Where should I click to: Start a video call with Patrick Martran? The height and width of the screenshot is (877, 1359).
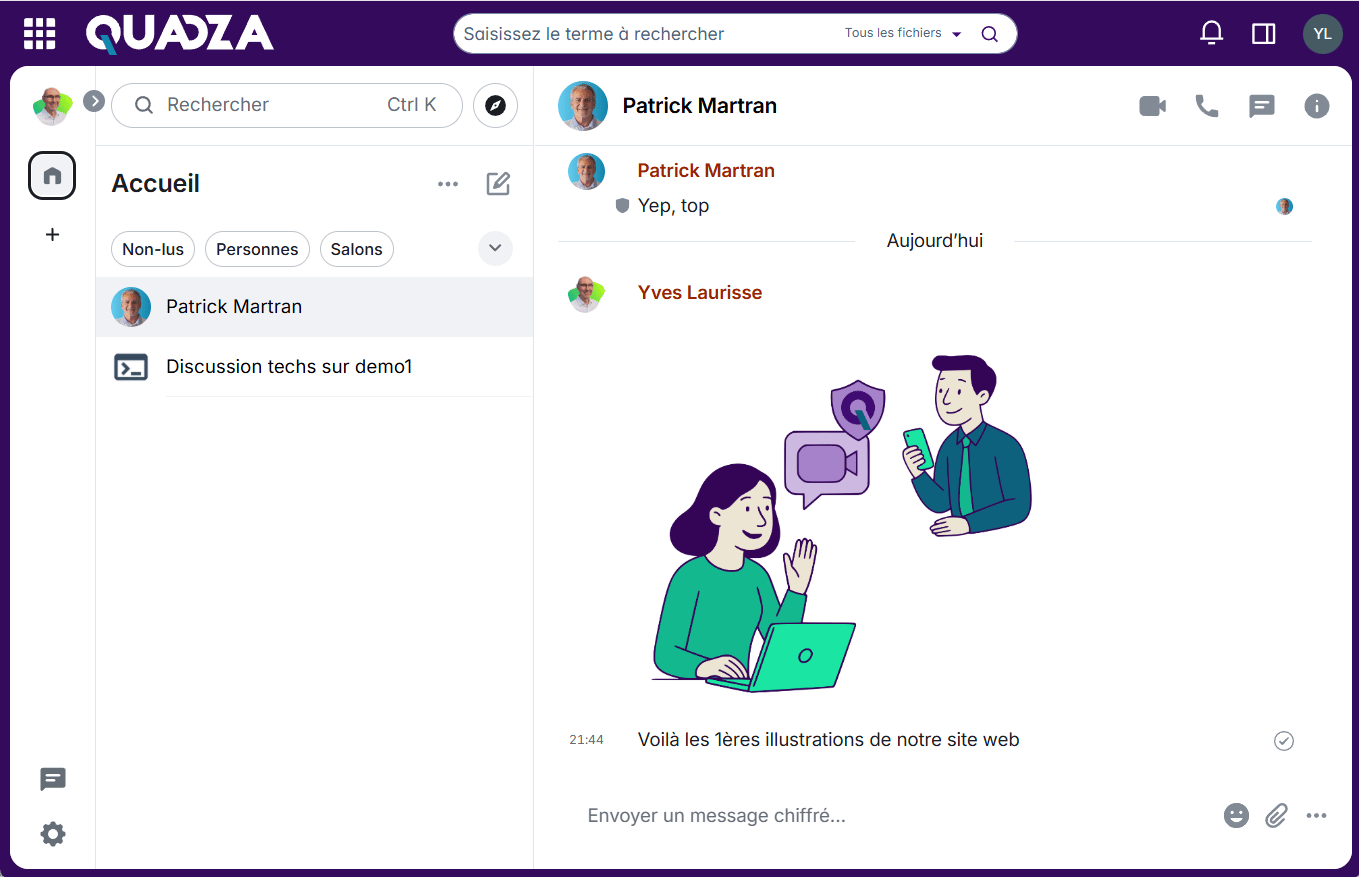point(1152,106)
